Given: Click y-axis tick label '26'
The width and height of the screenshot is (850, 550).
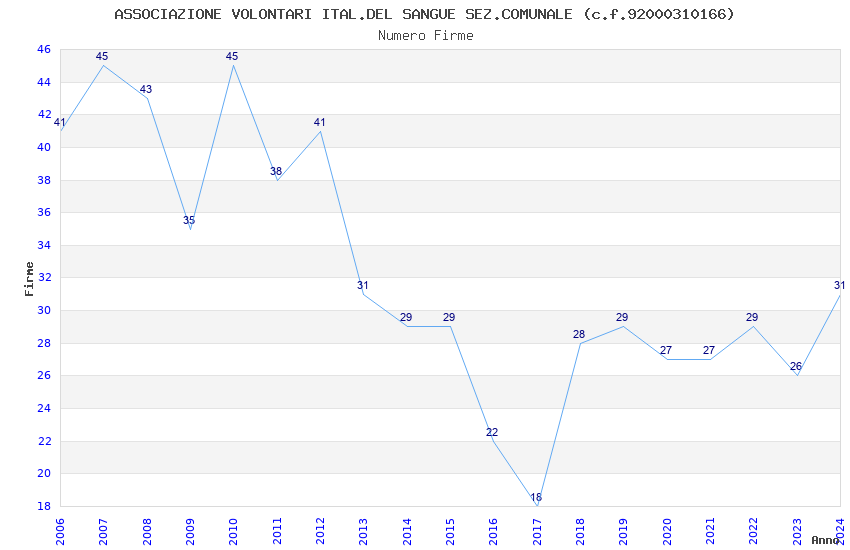Looking at the screenshot, I should pyautogui.click(x=44, y=376).
